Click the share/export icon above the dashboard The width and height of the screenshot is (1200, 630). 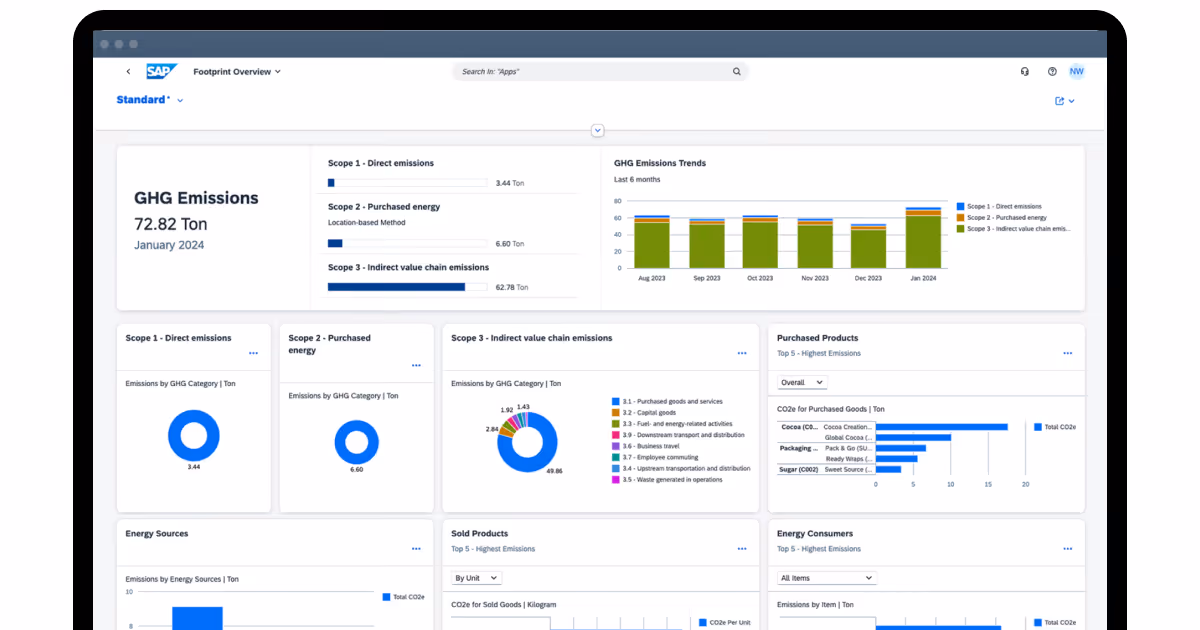pos(1060,101)
